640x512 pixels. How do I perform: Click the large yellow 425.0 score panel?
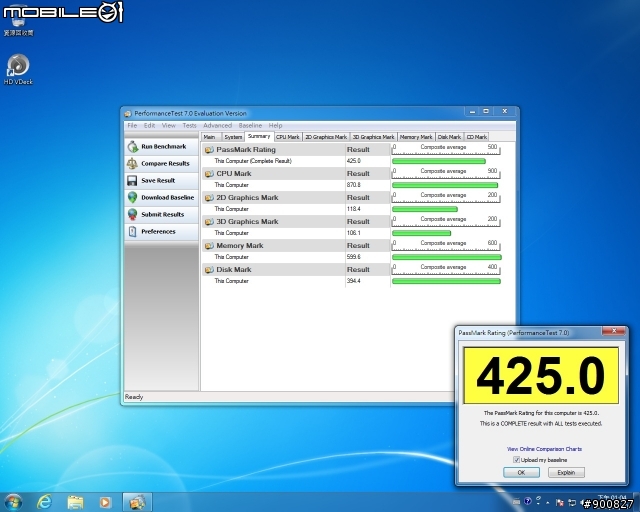541,375
